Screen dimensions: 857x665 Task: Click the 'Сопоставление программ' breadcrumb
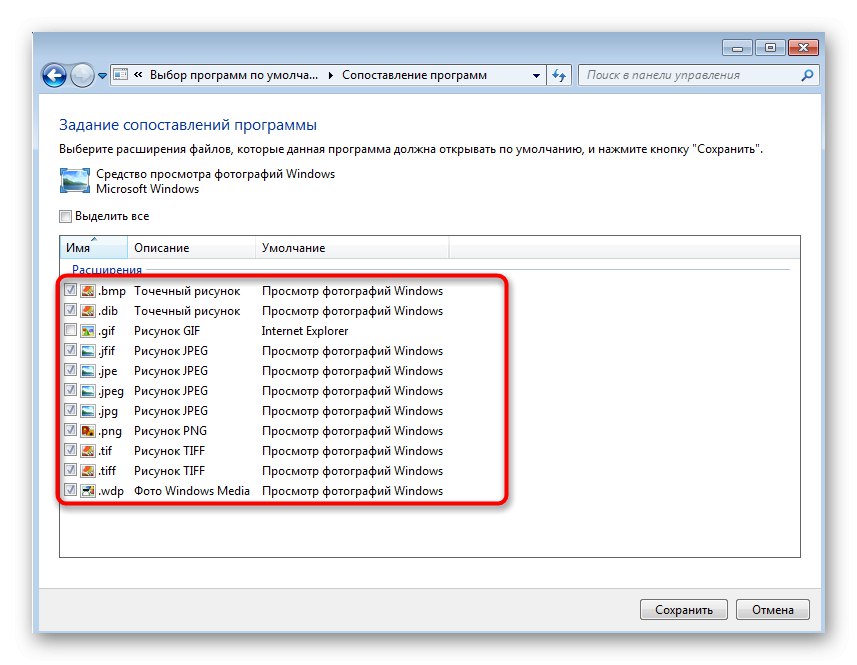click(x=414, y=75)
